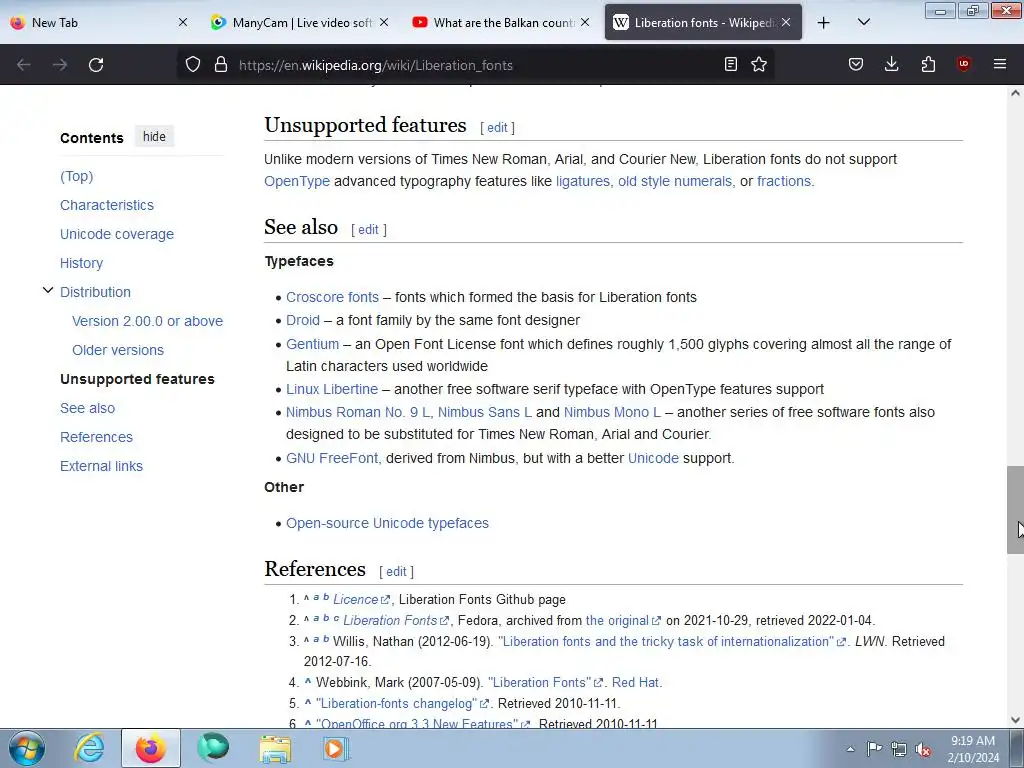List all tabs with the chevron dropdown

(x=863, y=22)
